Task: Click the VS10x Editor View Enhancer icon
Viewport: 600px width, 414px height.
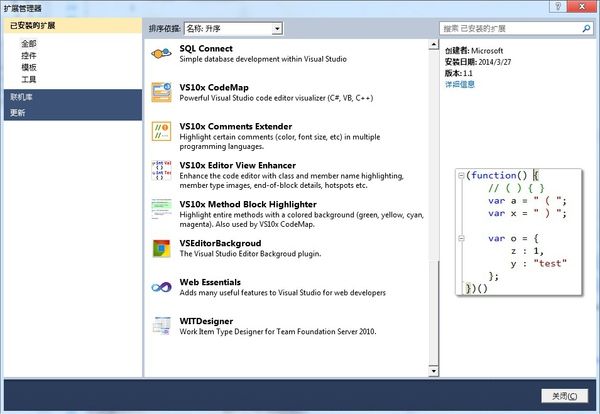Action: click(161, 170)
